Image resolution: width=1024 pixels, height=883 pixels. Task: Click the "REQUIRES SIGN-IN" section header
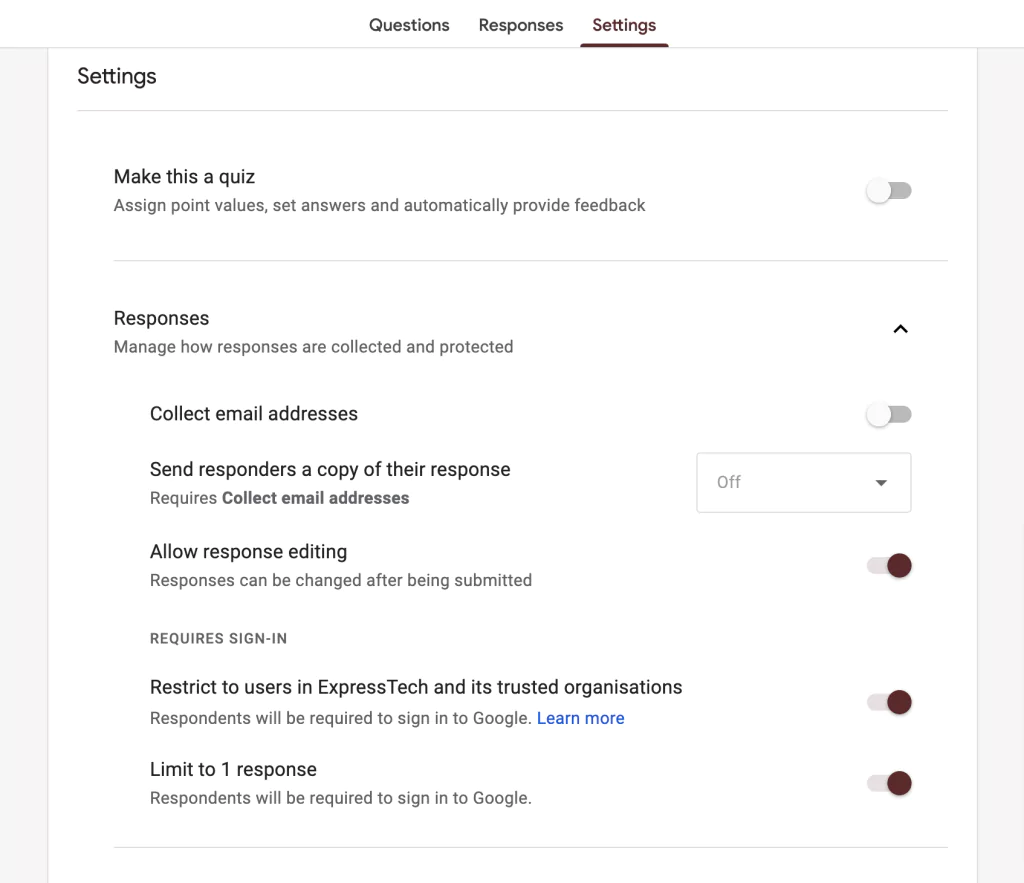coord(218,638)
